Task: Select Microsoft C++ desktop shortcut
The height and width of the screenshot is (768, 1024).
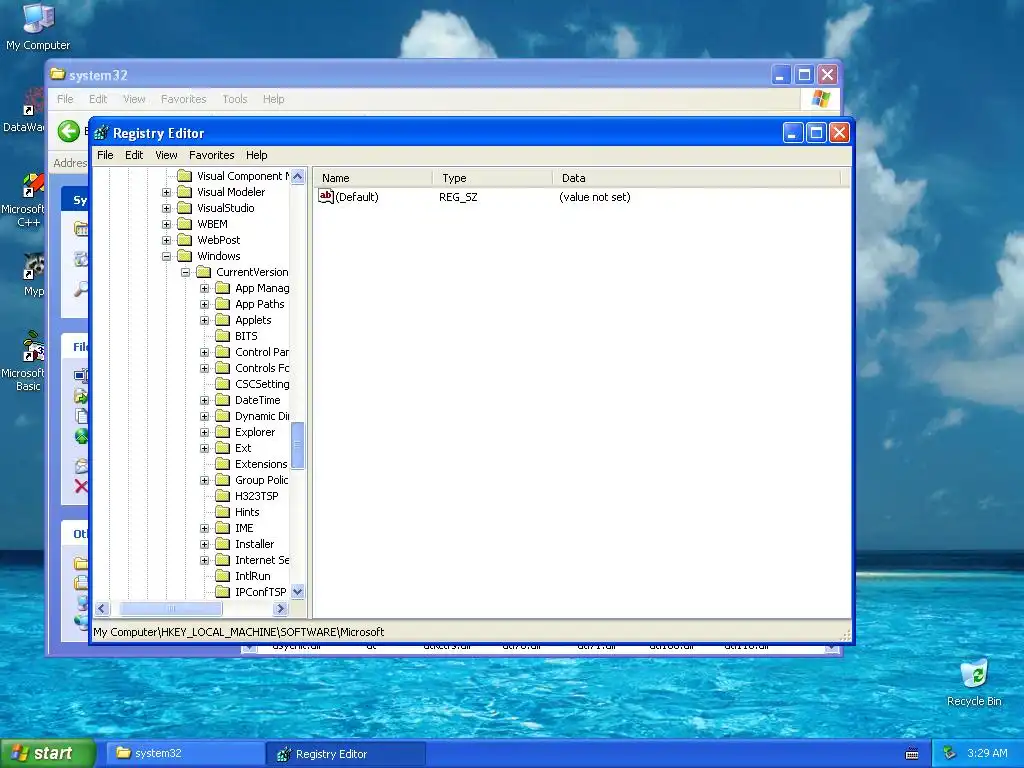Action: (x=24, y=200)
